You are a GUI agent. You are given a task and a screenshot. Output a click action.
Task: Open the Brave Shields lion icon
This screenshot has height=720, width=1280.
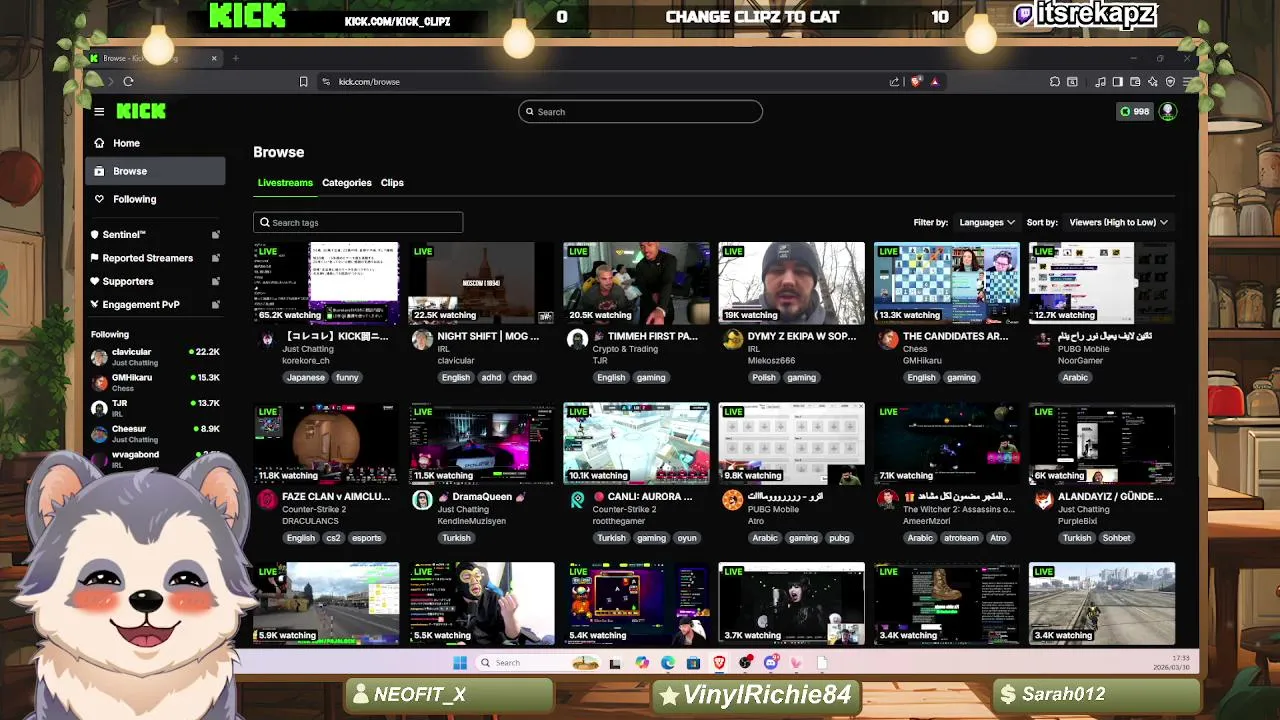pos(915,82)
